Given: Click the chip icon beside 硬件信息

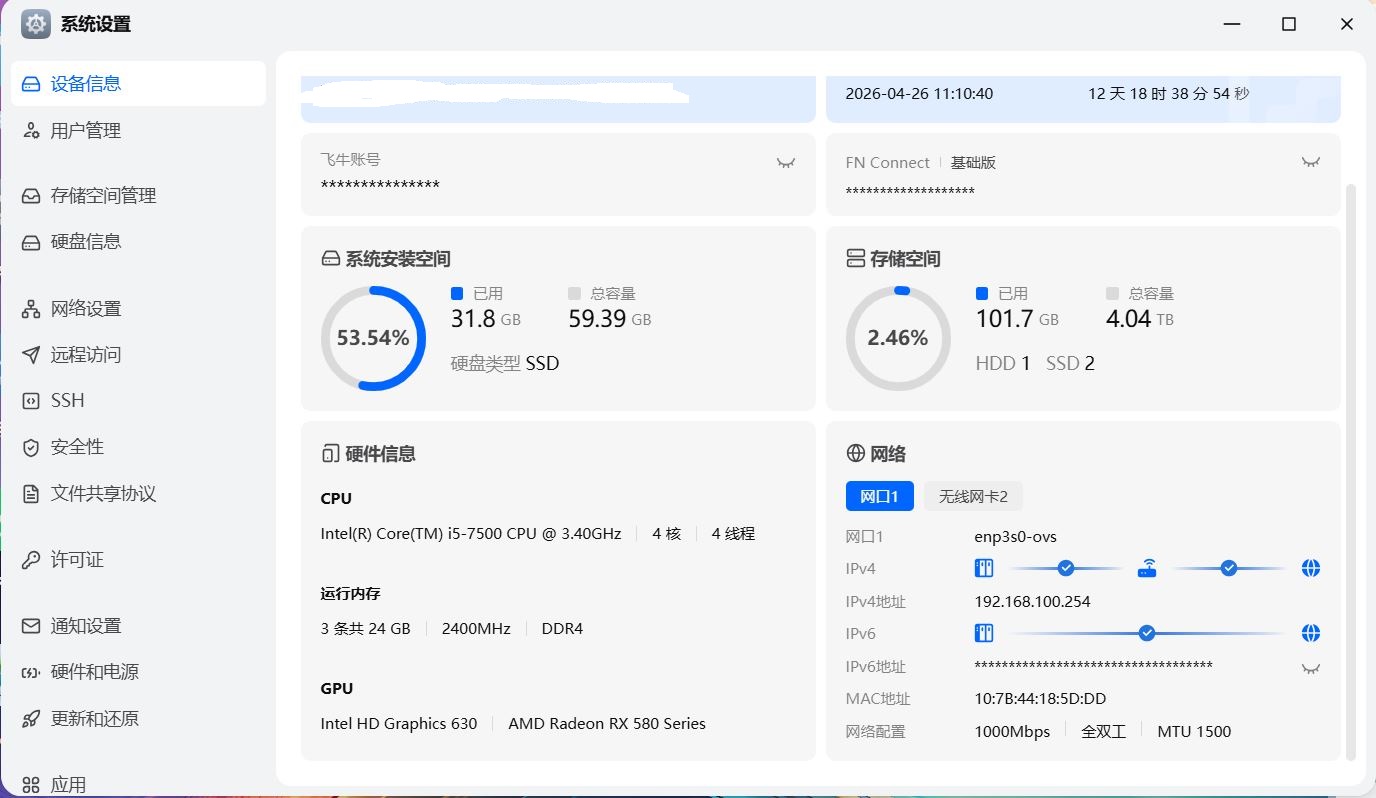Looking at the screenshot, I should coord(331,454).
